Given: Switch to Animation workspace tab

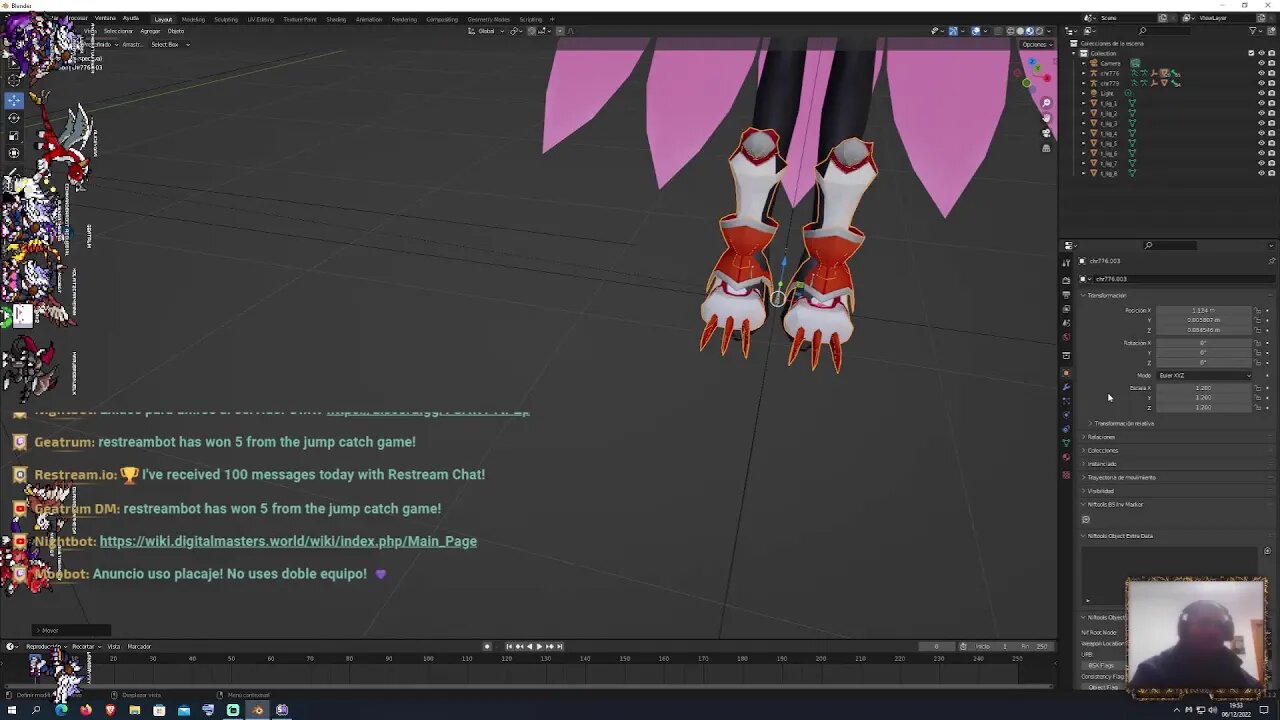Looking at the screenshot, I should click(368, 19).
